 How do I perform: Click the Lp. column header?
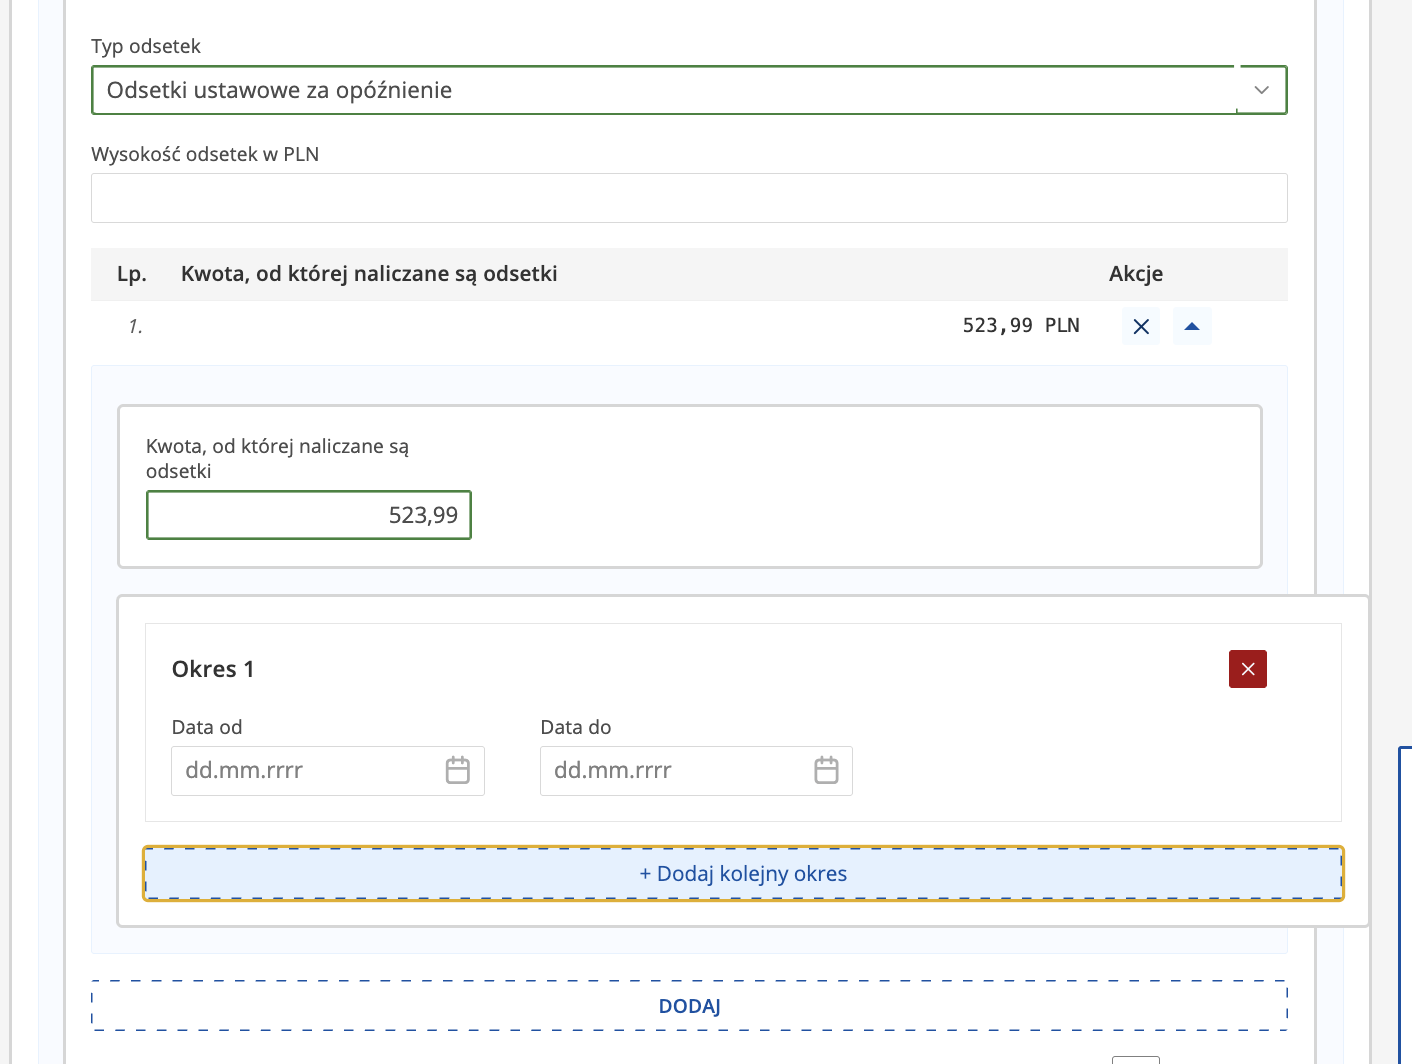coord(132,274)
